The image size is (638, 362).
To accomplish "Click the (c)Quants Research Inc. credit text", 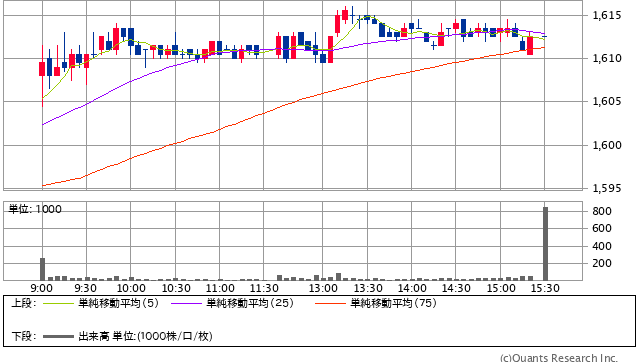I will tap(559, 358).
